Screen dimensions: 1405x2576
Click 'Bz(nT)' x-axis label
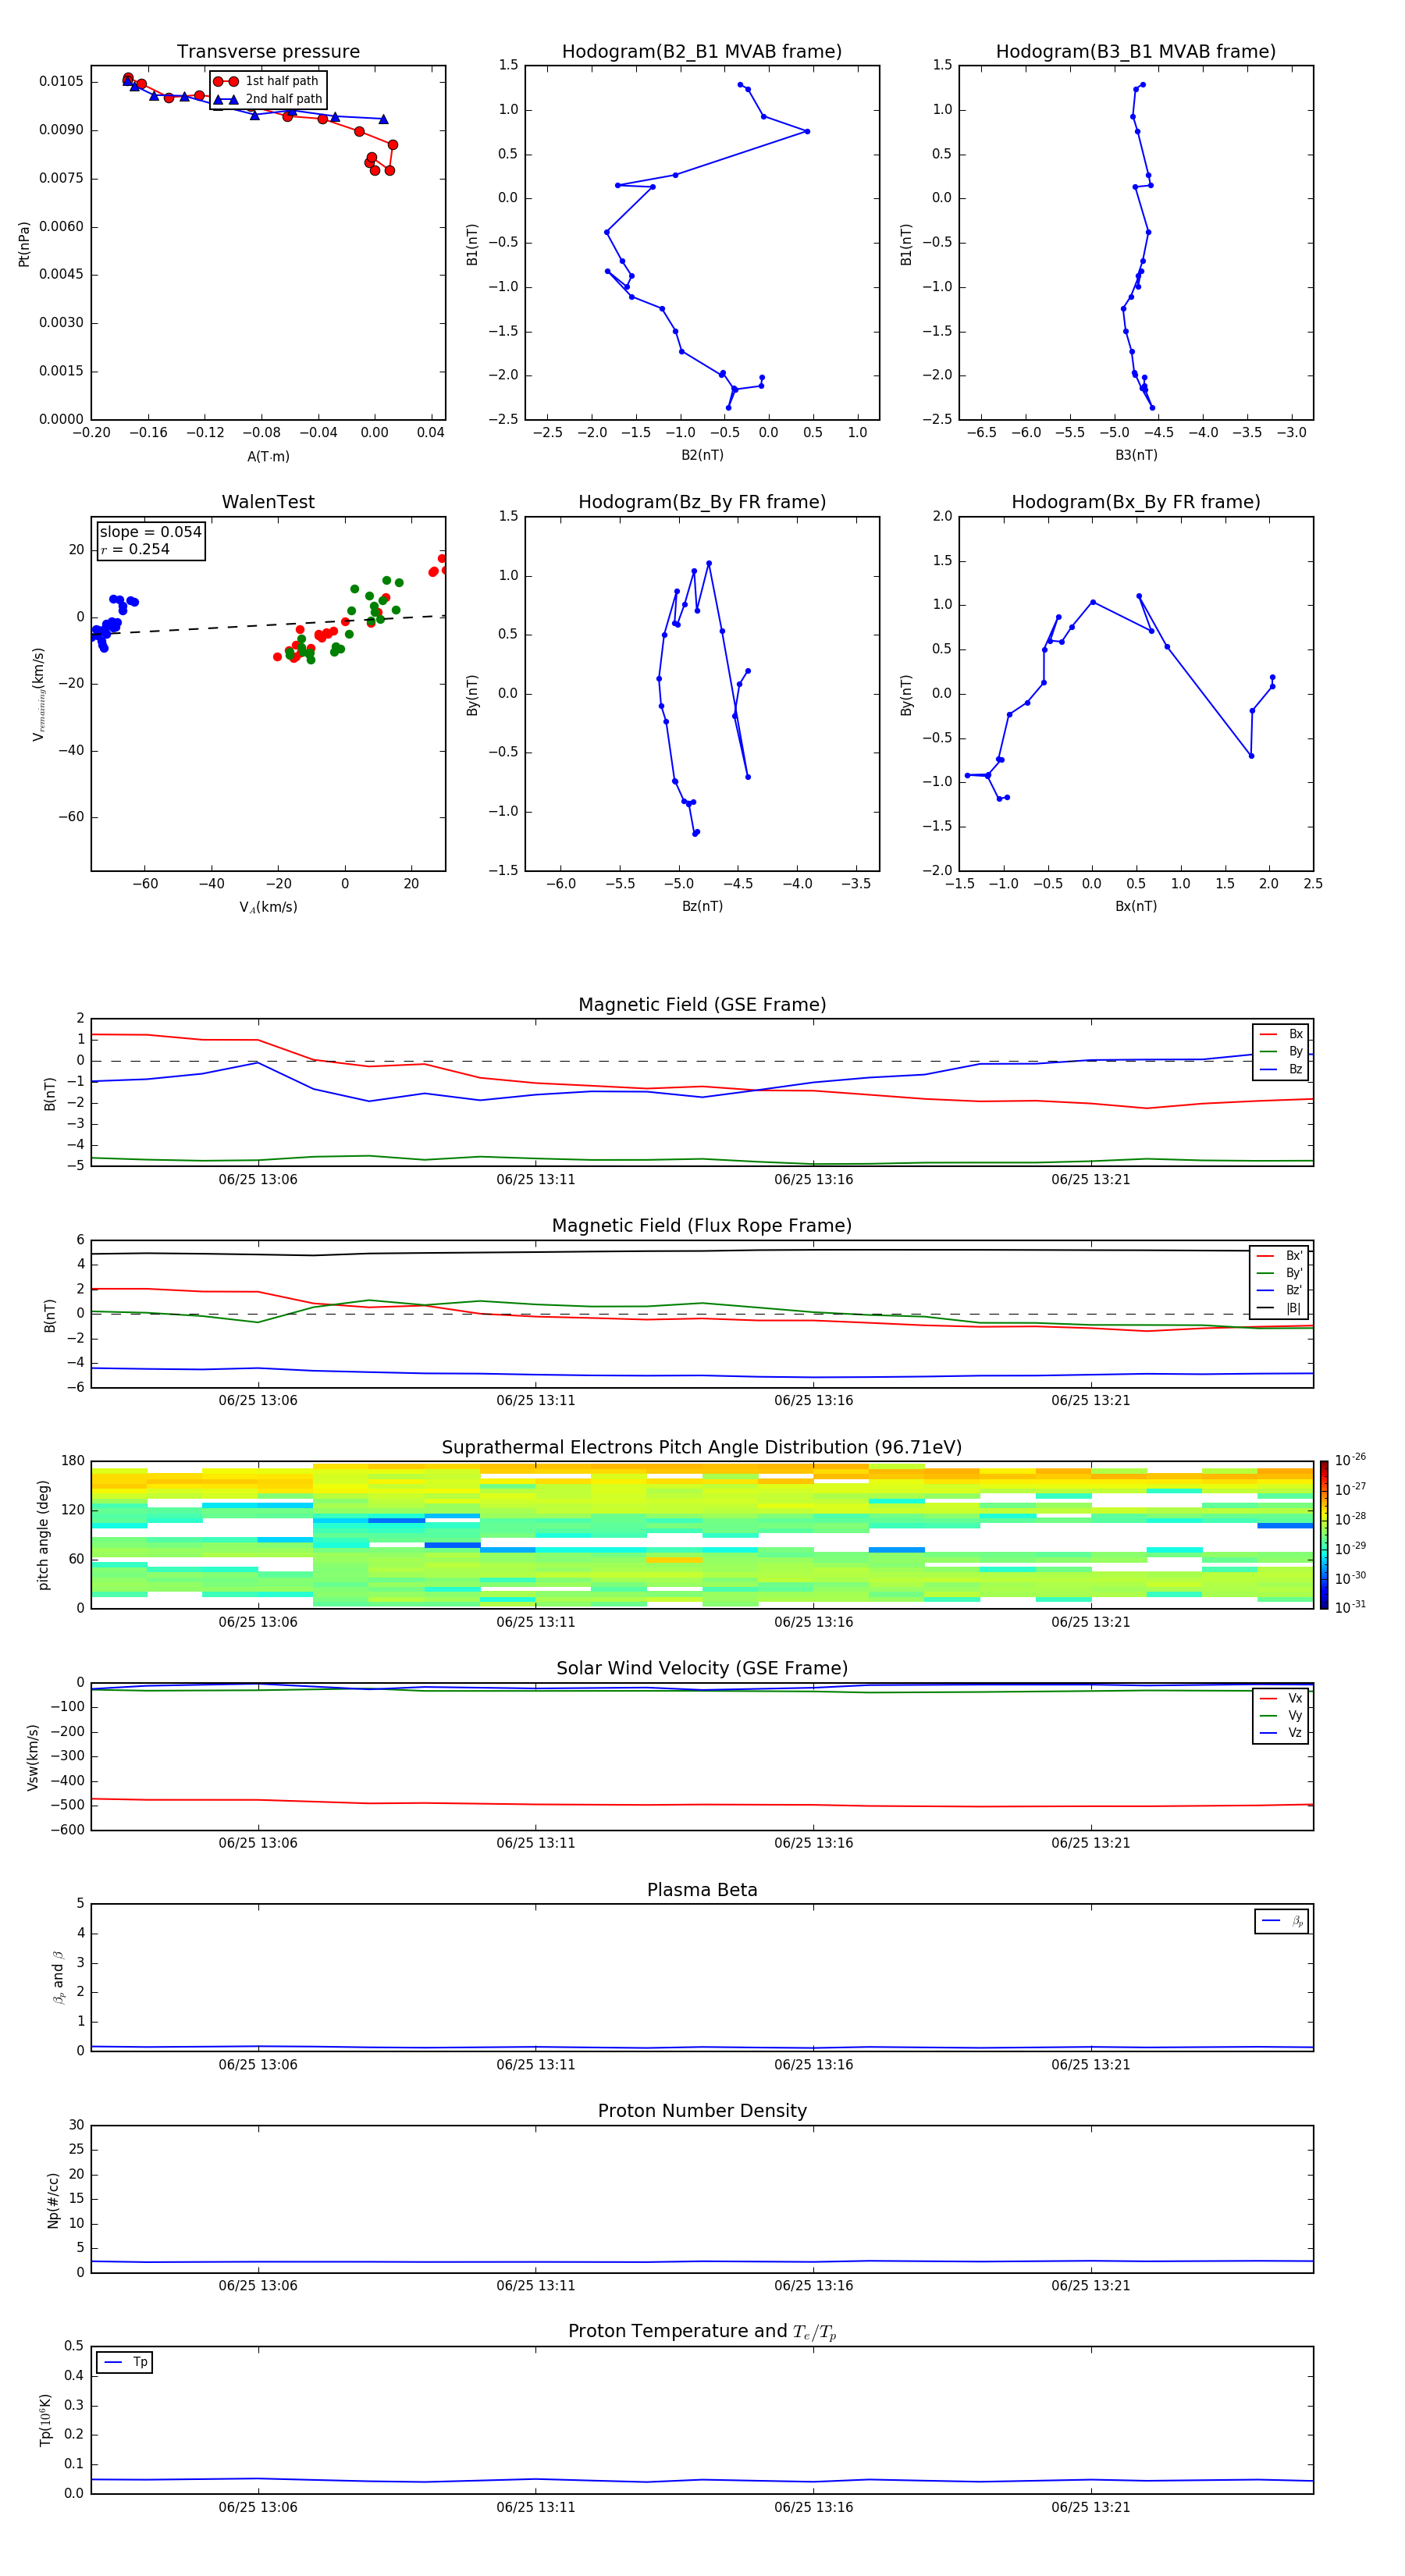[702, 906]
